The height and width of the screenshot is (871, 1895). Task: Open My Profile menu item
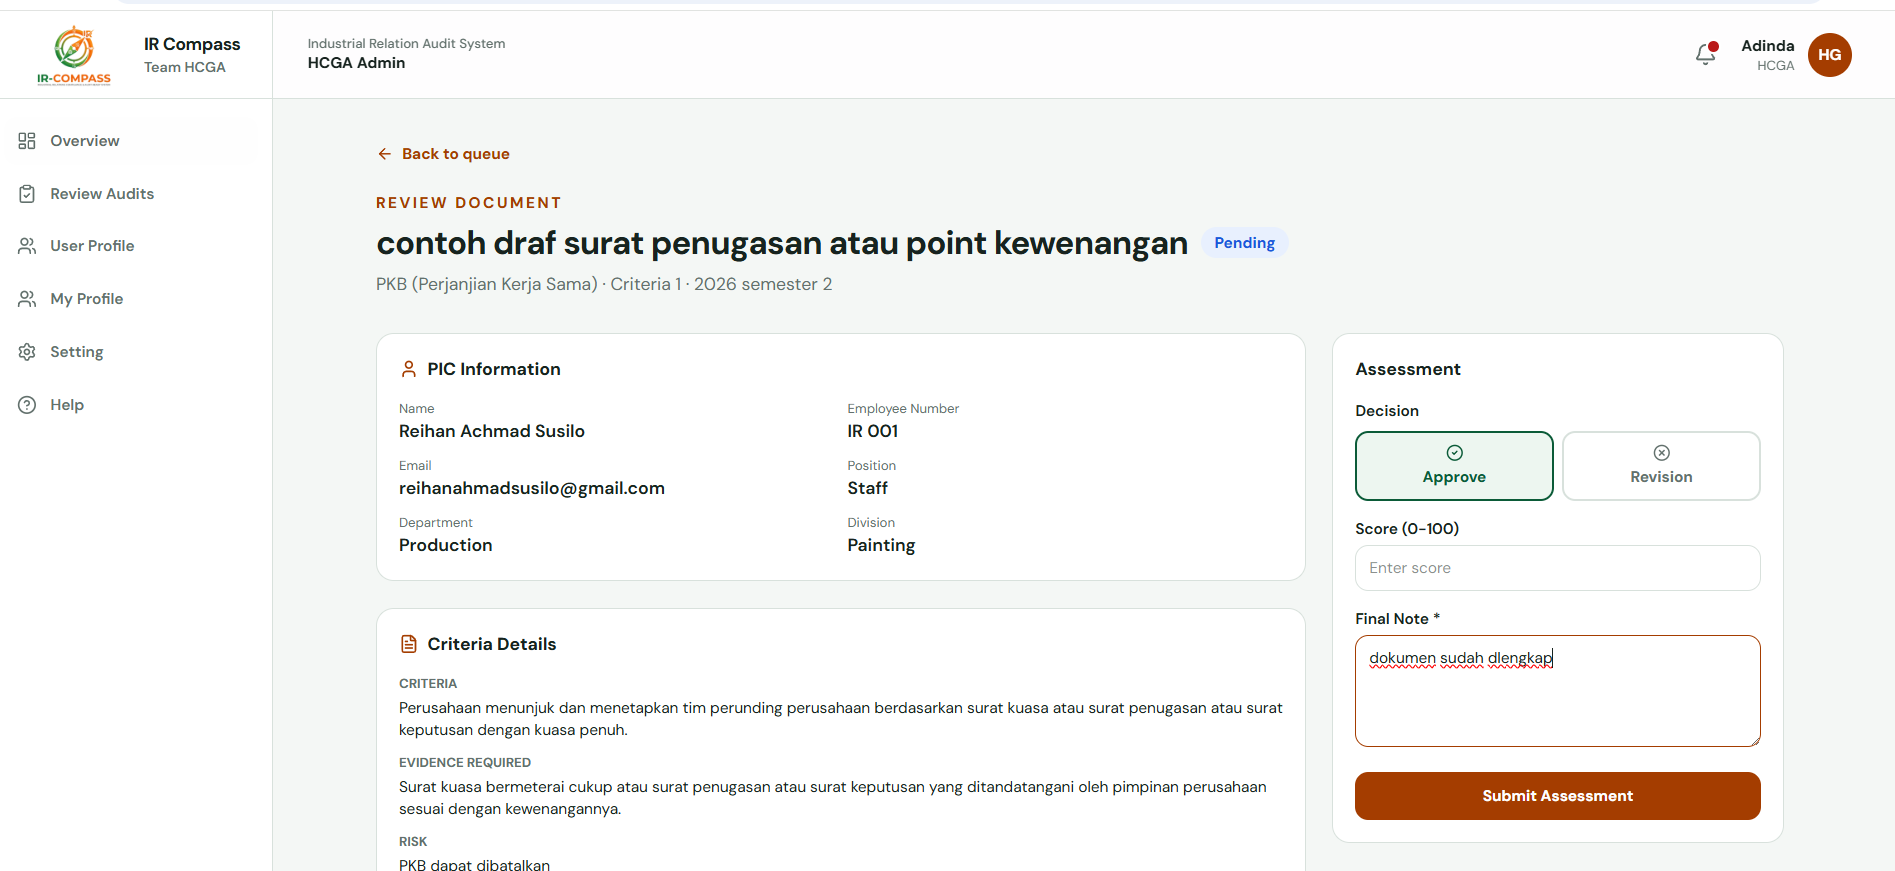[136, 299]
